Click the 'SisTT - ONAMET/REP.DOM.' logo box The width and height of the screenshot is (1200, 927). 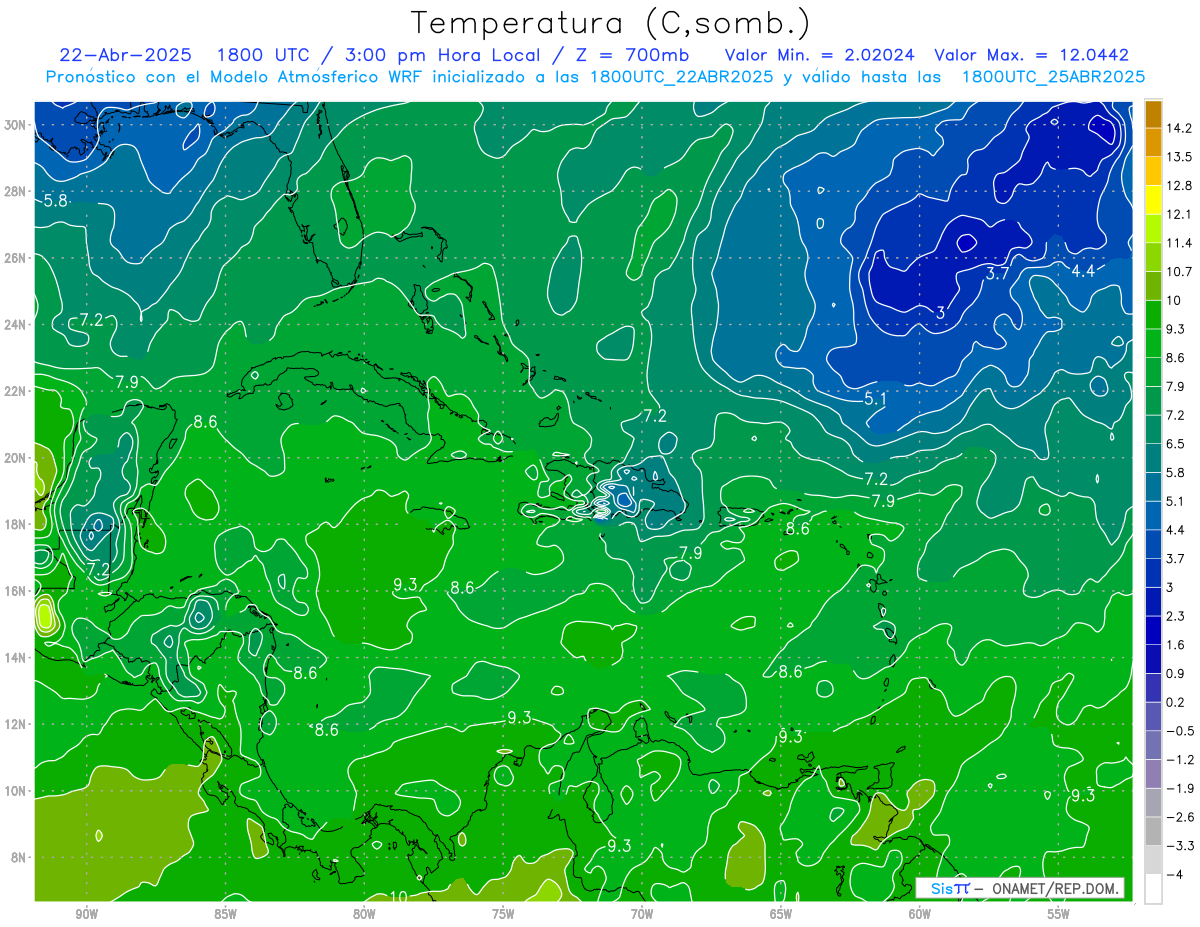tap(1019, 888)
